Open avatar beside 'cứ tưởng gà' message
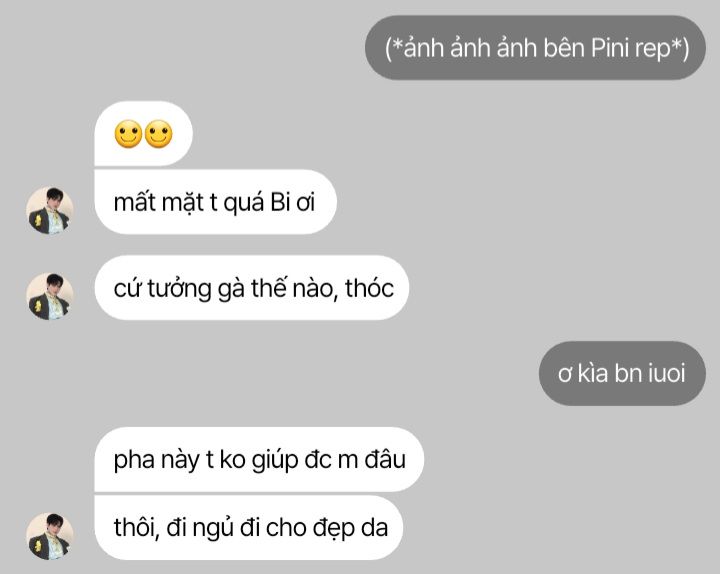Image resolution: width=720 pixels, height=574 pixels. (50, 296)
